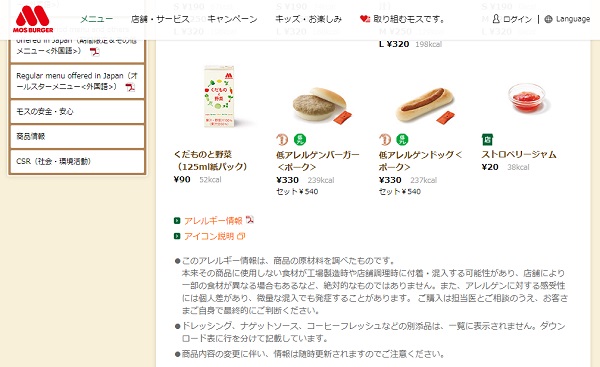Viewport: 600px width, 367px height.
Task: Select CSR（社会・環境活動）sidebar item
Action: click(x=77, y=161)
